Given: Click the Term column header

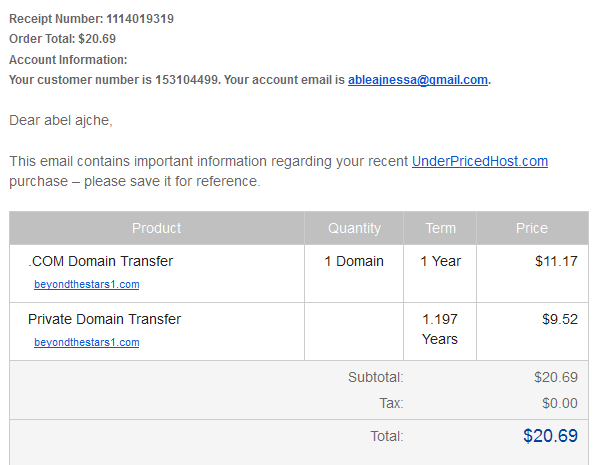Looking at the screenshot, I should [440, 228].
